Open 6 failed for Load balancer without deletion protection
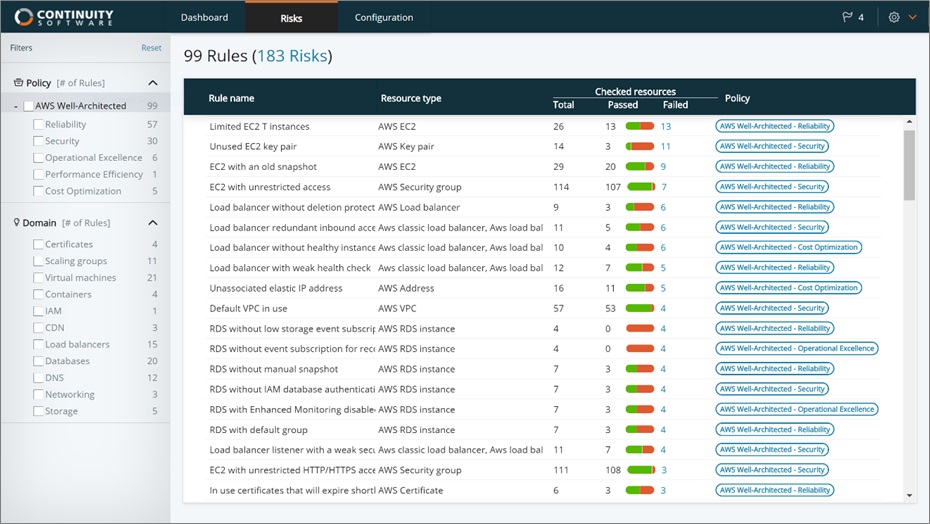The image size is (930, 524). 663,207
